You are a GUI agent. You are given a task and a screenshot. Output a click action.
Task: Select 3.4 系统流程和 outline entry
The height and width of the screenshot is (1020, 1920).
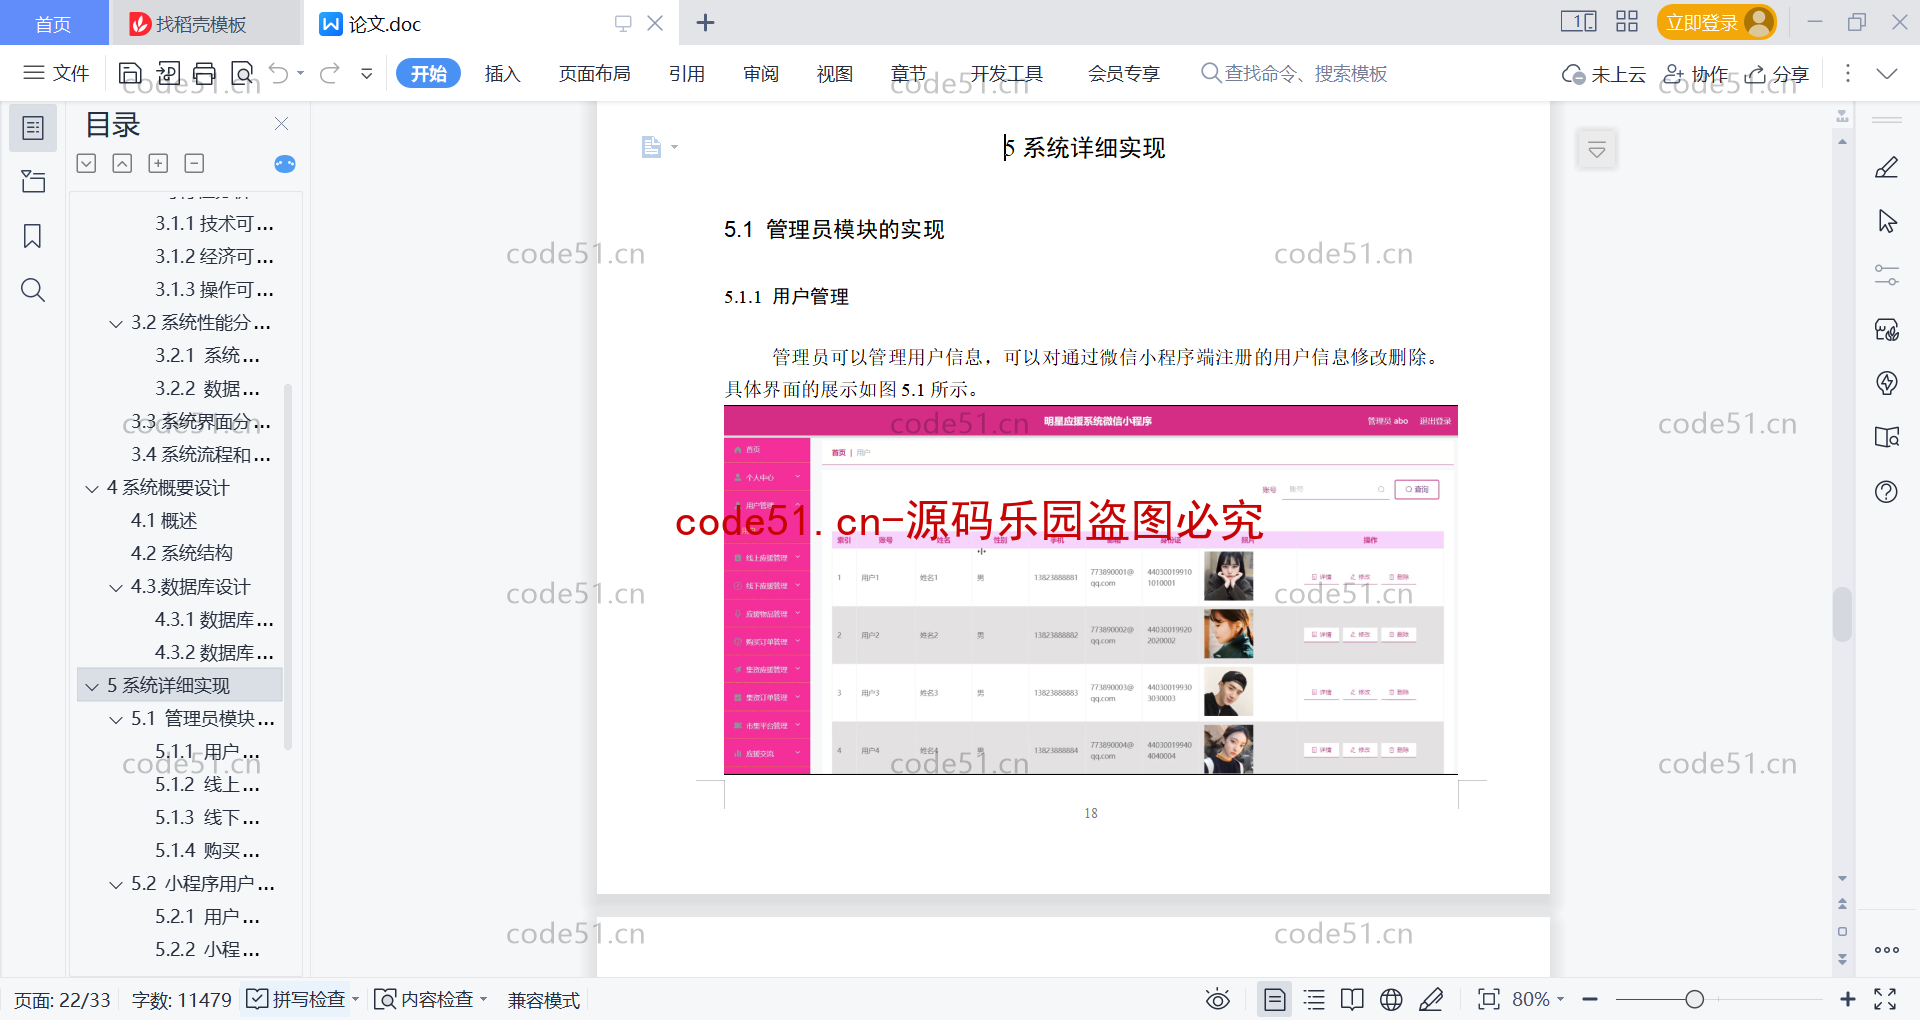click(200, 455)
